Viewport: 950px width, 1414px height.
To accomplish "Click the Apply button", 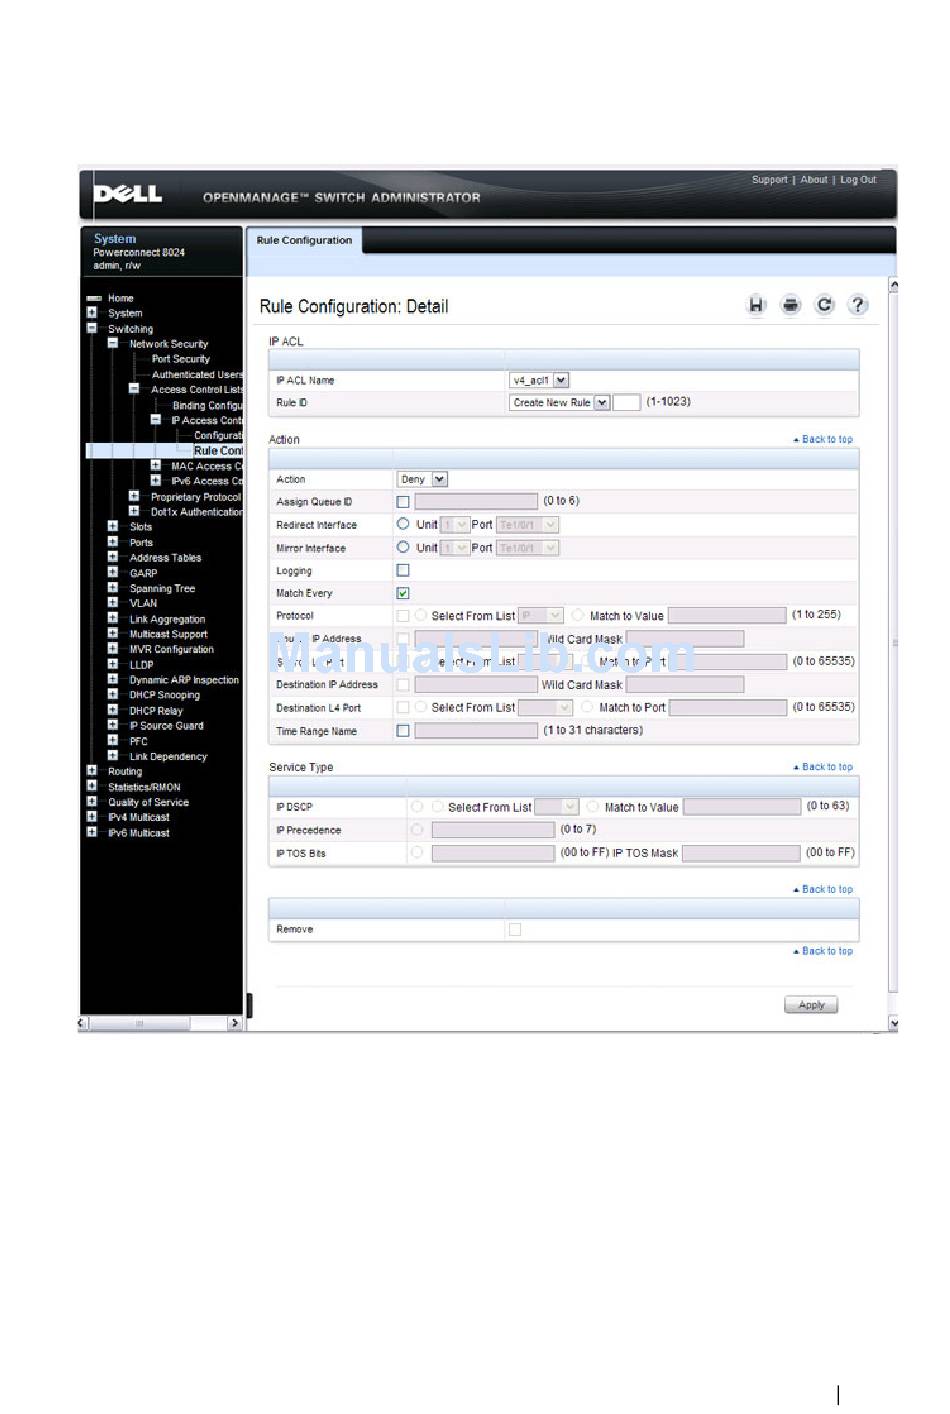I will [x=811, y=1005].
